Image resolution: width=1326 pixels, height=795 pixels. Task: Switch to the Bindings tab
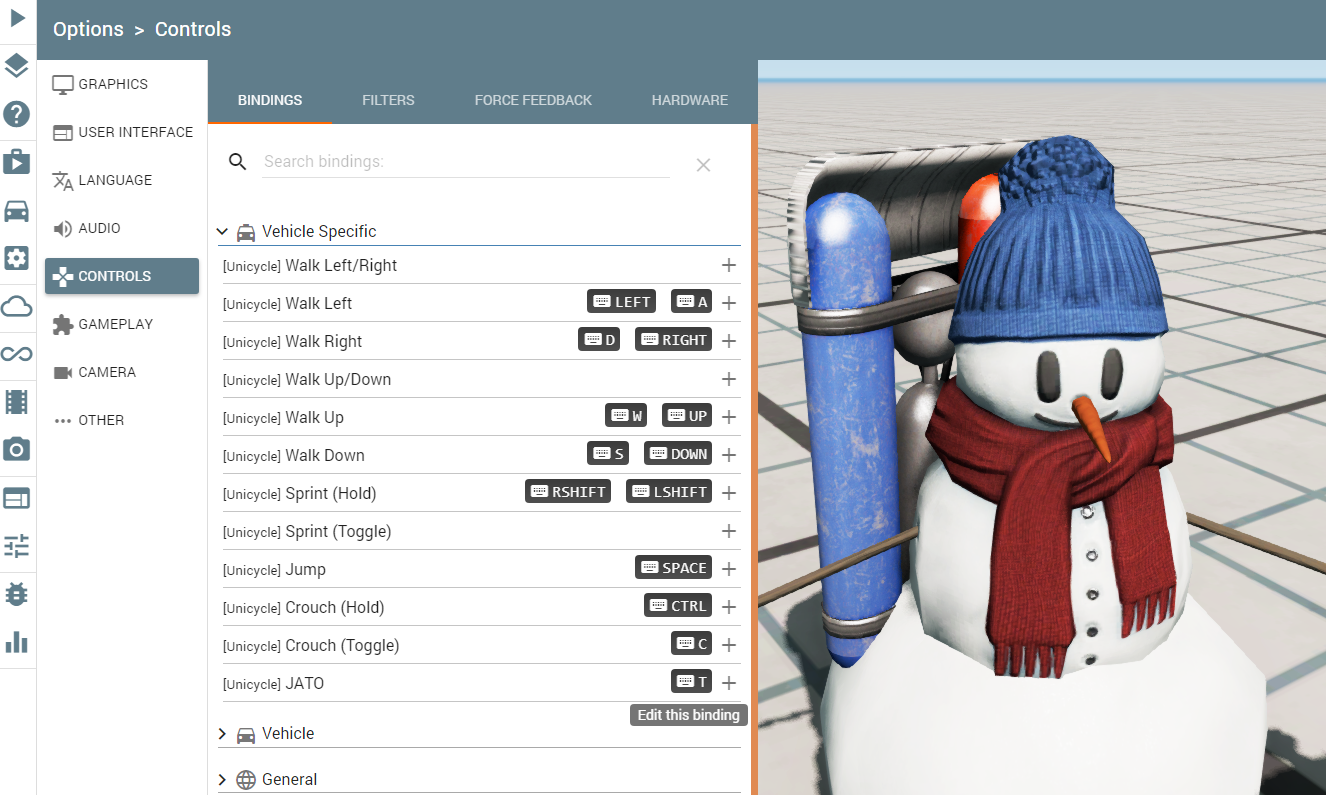pos(270,100)
